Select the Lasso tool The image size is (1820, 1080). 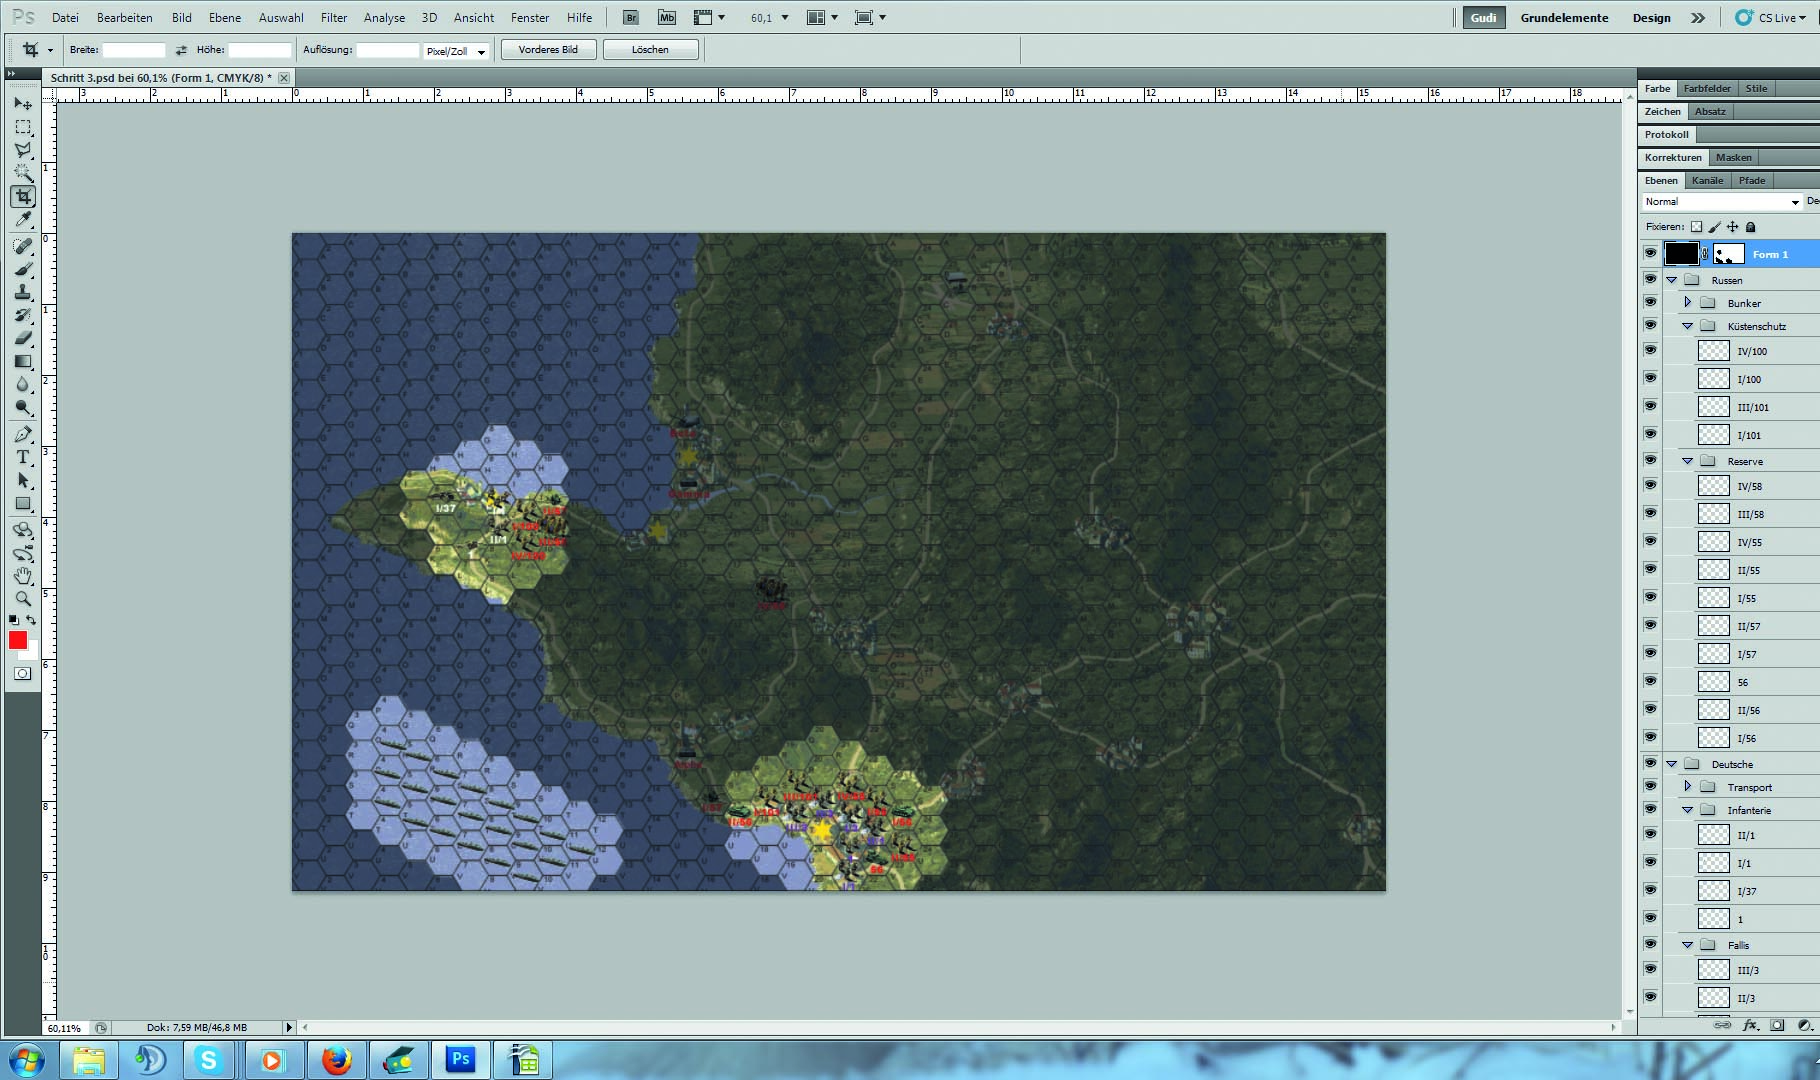point(23,150)
